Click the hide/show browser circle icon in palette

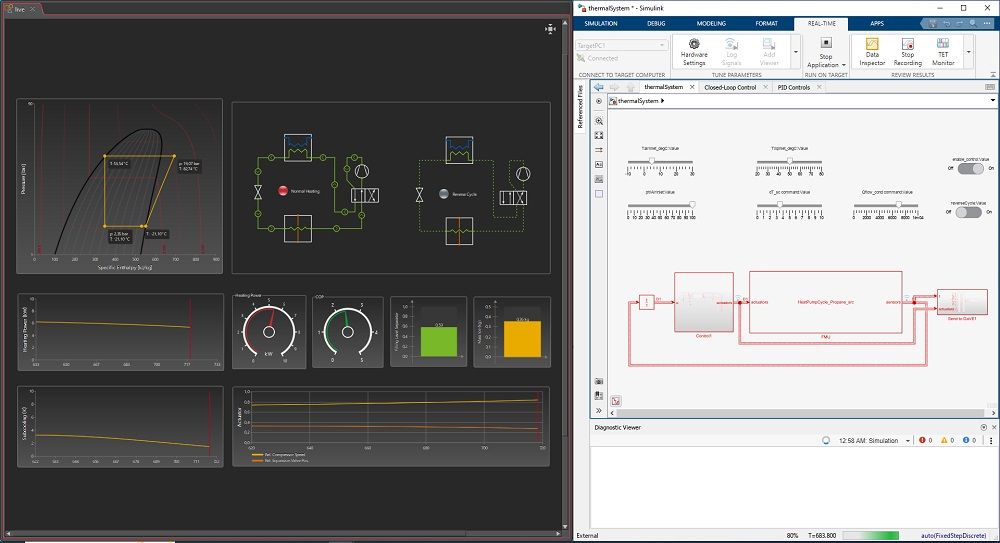(x=599, y=101)
